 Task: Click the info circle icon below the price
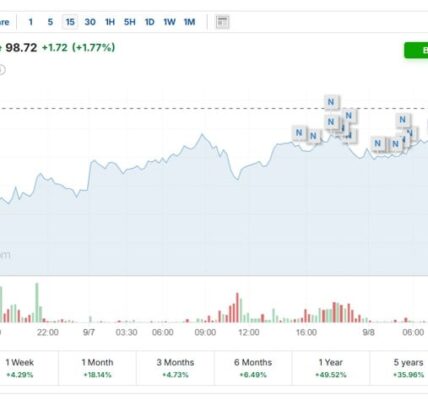pos(2,70)
